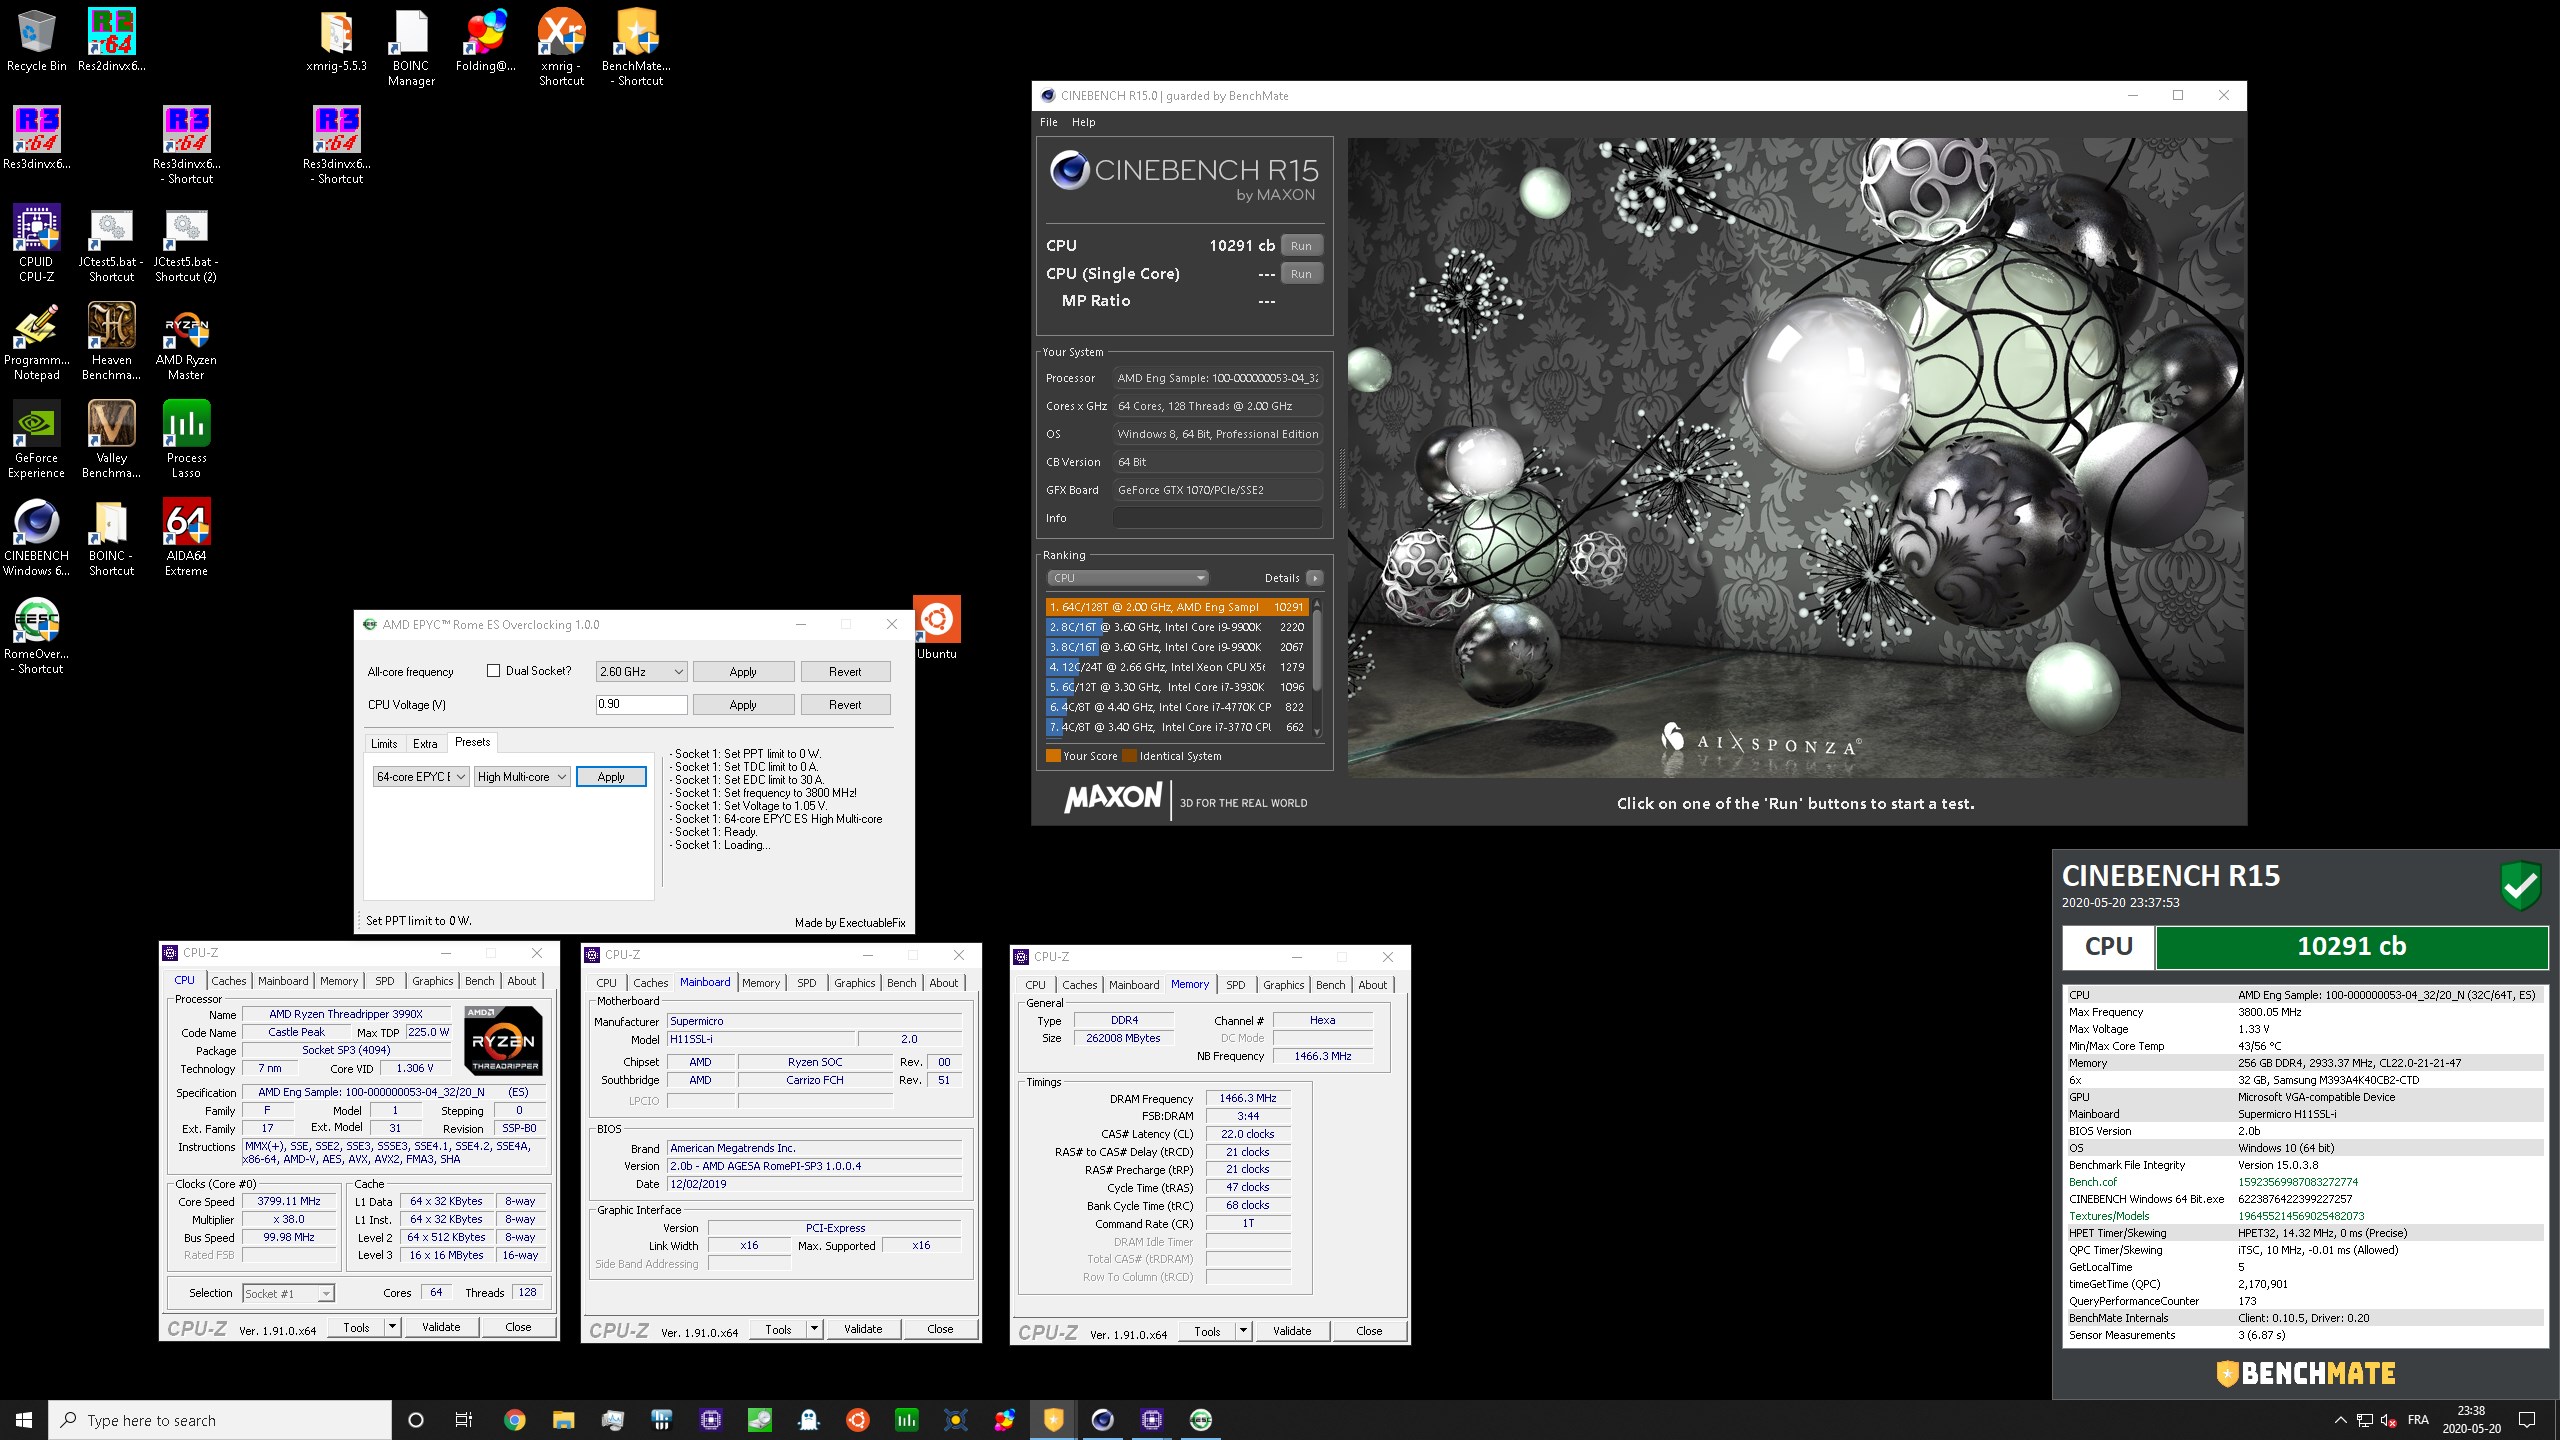Click the CPU Voltage input field
The width and height of the screenshot is (2560, 1440).
(641, 705)
